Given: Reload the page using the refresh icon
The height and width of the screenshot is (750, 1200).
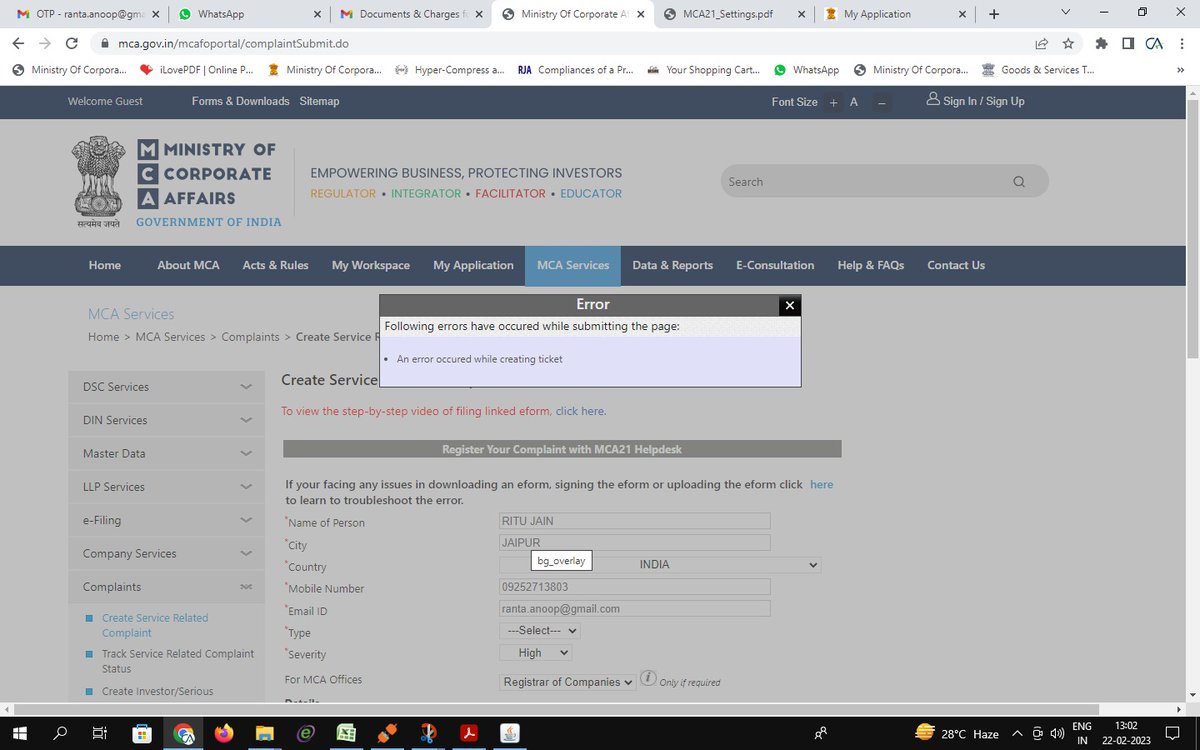Looking at the screenshot, I should click(x=70, y=44).
